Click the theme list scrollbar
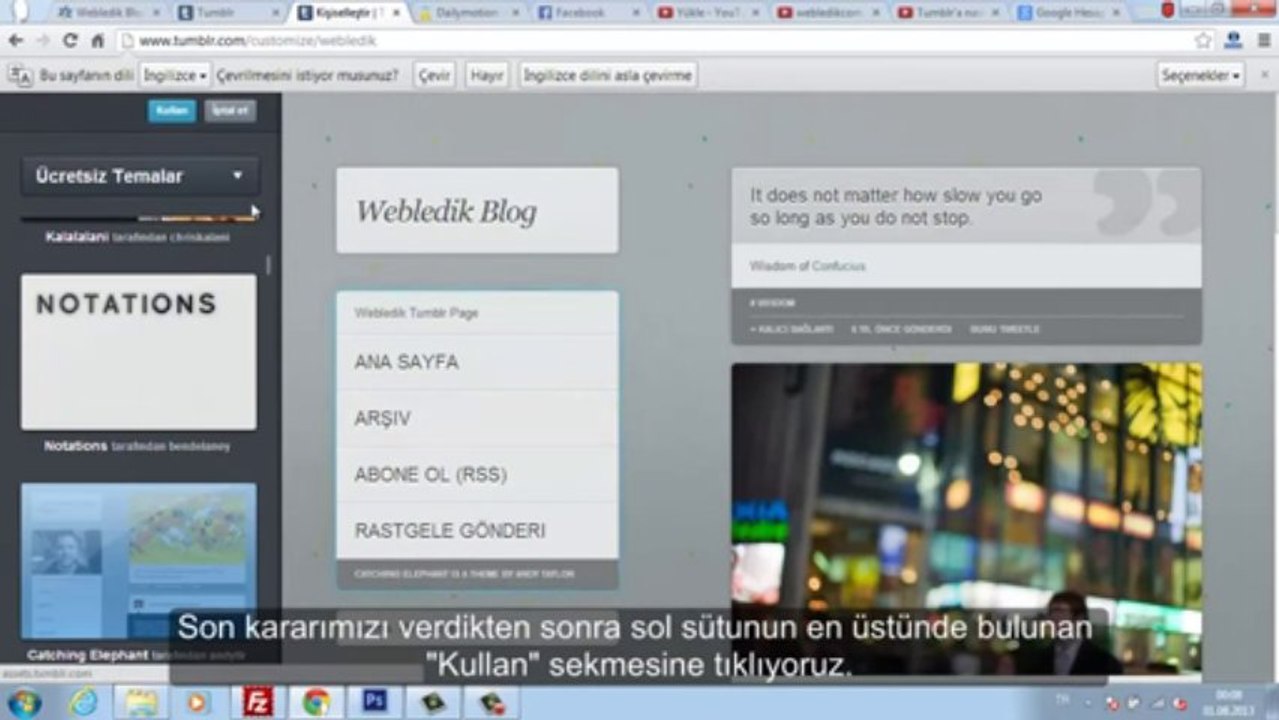Image resolution: width=1279 pixels, height=720 pixels. tap(268, 265)
